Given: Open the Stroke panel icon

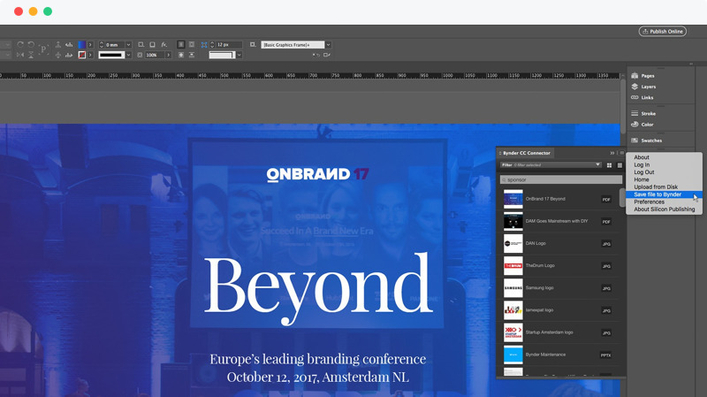Looking at the screenshot, I should 634,114.
